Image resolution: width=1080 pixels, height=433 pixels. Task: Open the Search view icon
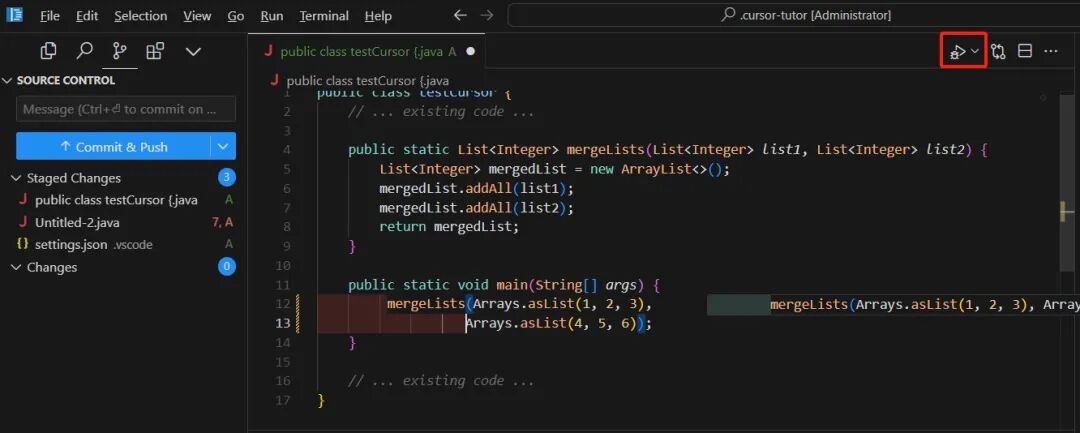[84, 51]
